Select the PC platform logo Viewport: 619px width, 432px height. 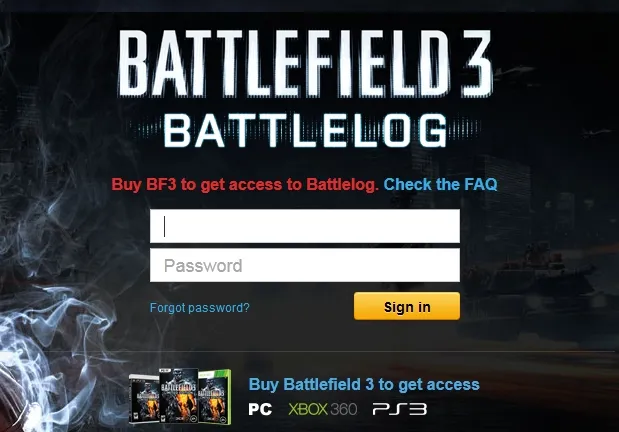click(x=260, y=409)
